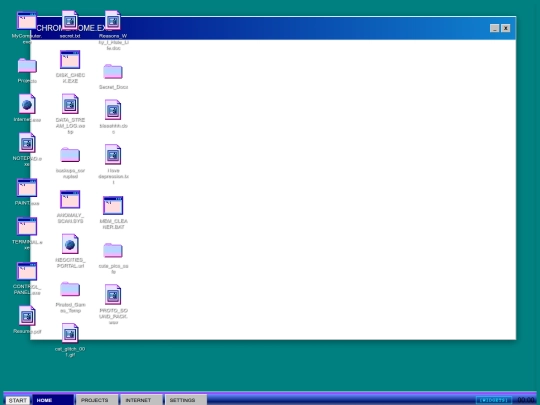Open the Resume.pdf file icon
Screen dimensions: 540x405
[x=27, y=316]
